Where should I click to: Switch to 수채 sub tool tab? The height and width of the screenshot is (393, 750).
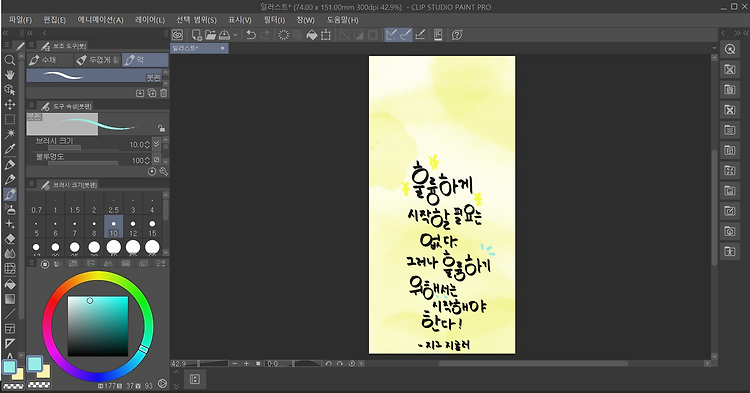[50, 60]
